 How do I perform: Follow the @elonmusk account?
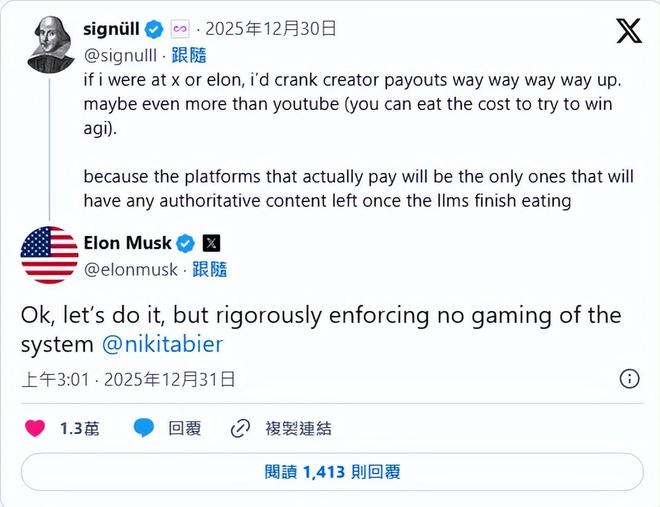click(211, 269)
